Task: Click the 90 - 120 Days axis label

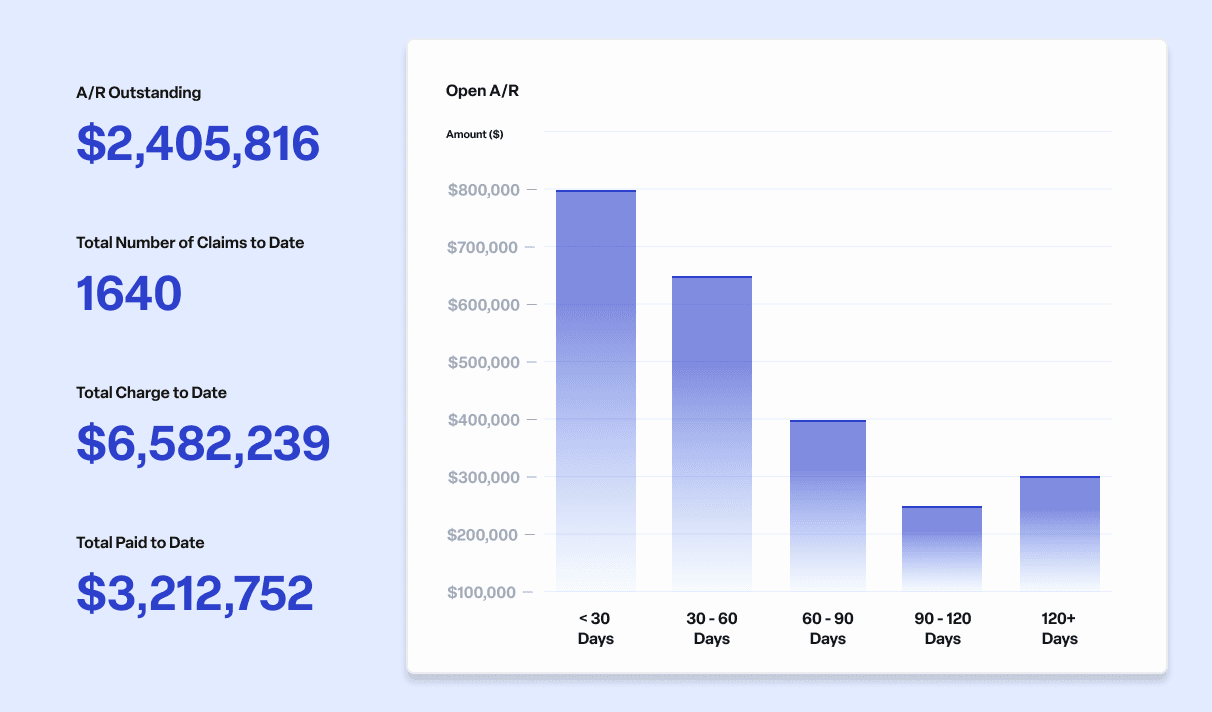Action: 942,629
